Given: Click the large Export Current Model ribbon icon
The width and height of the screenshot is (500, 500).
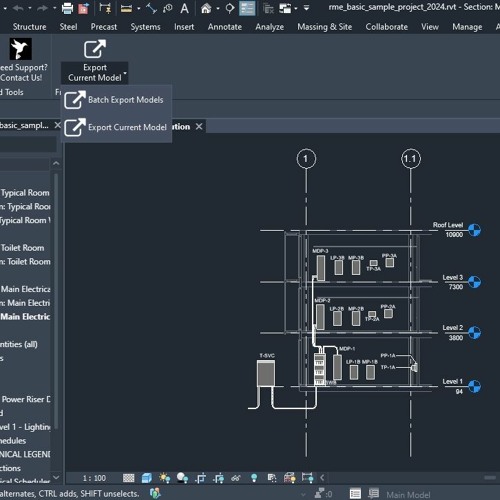Looking at the screenshot, I should point(95,49).
